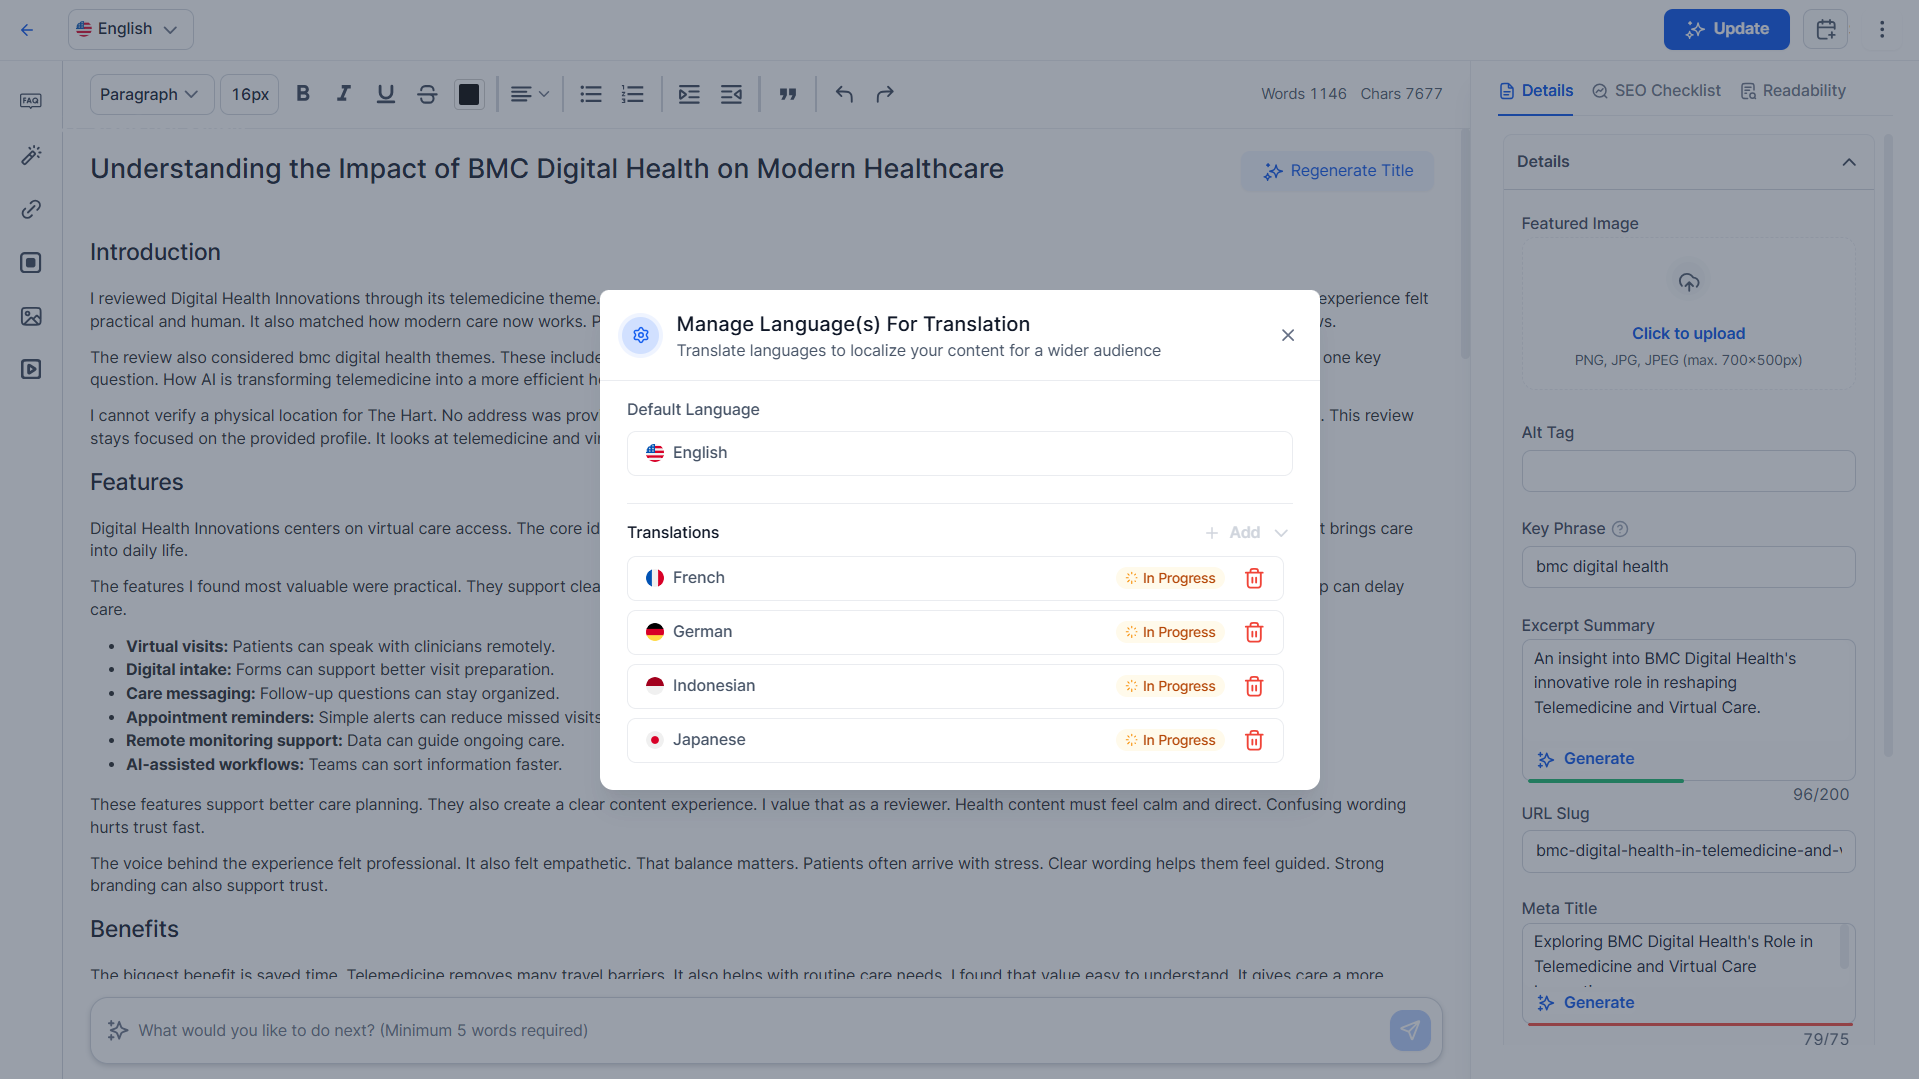The image size is (1919, 1079).
Task: Click the back arrow icon
Action: (27, 30)
